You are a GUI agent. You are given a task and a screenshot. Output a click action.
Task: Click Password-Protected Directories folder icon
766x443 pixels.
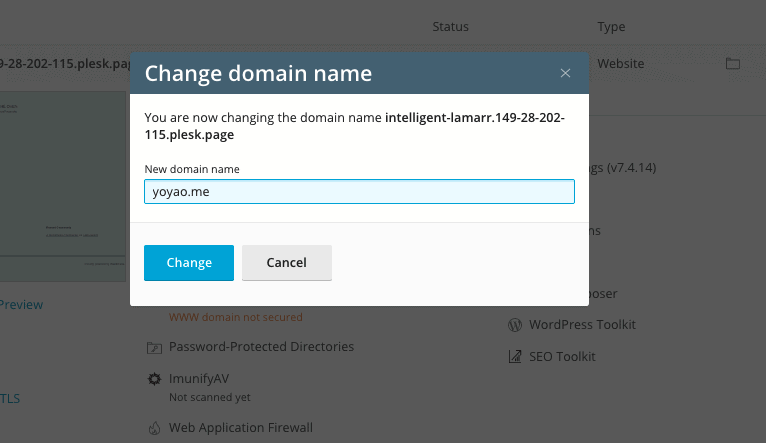[154, 347]
